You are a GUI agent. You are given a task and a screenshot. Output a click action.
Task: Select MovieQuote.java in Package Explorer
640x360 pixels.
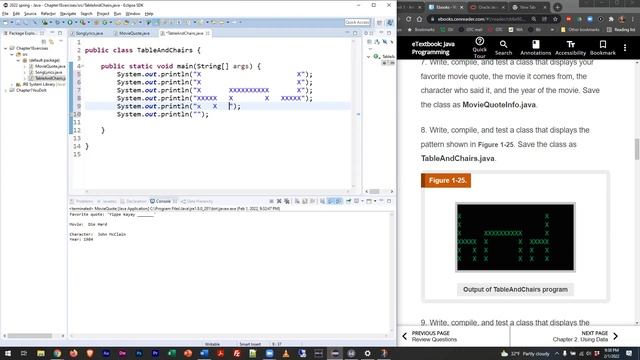point(50,66)
